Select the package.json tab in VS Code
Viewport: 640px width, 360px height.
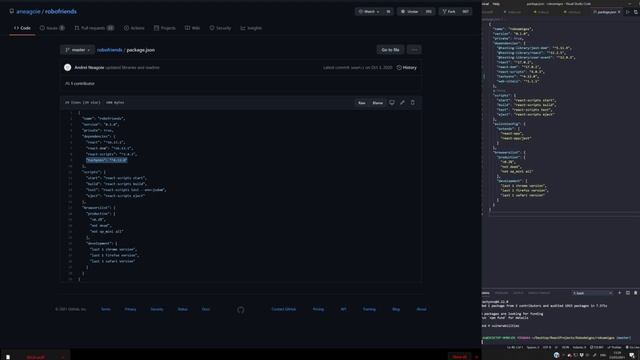click(606, 12)
